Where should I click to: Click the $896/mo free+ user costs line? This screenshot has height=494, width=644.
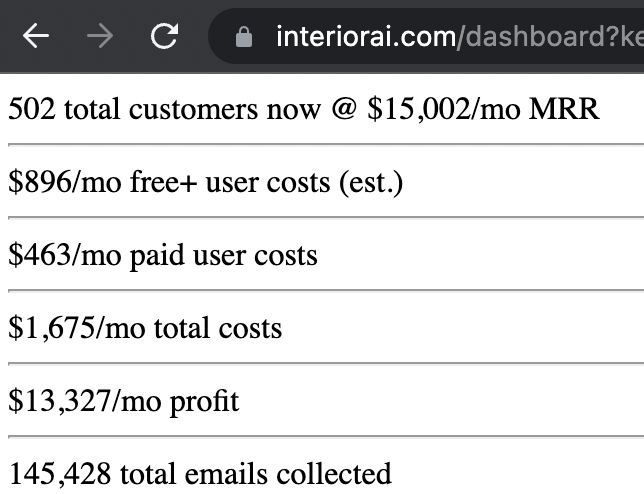point(205,182)
